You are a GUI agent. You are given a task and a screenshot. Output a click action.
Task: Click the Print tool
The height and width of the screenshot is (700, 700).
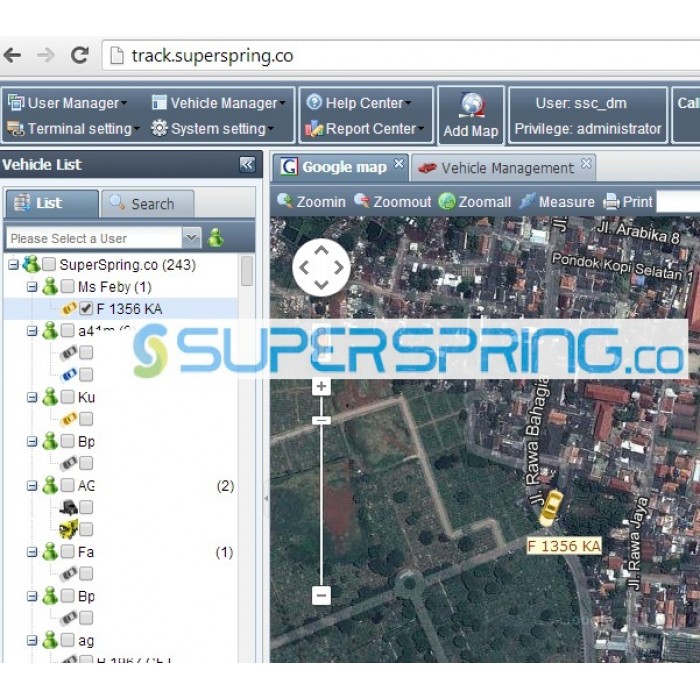(x=627, y=201)
